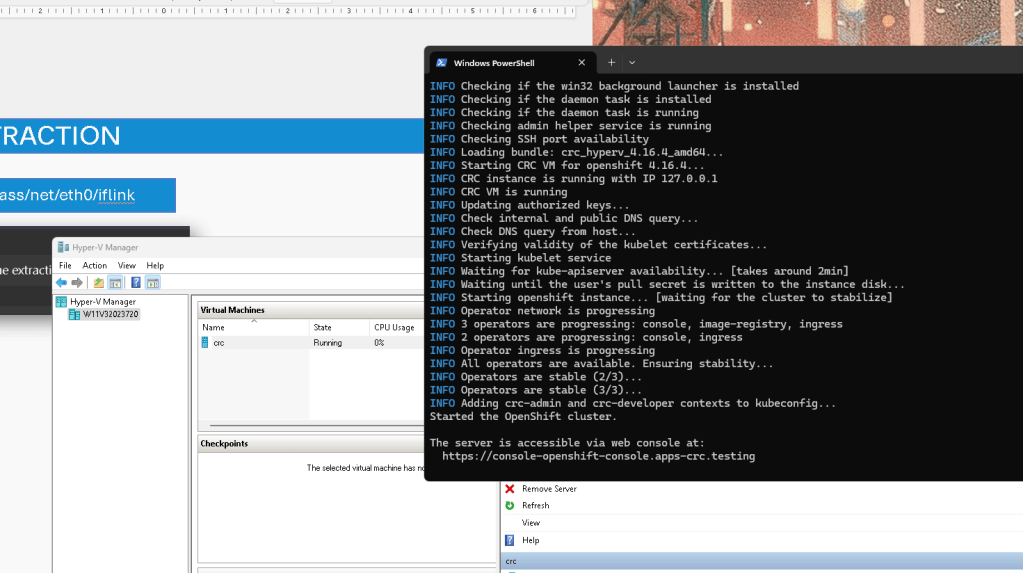Click the blue Help question-mark toolbar icon

tap(136, 283)
